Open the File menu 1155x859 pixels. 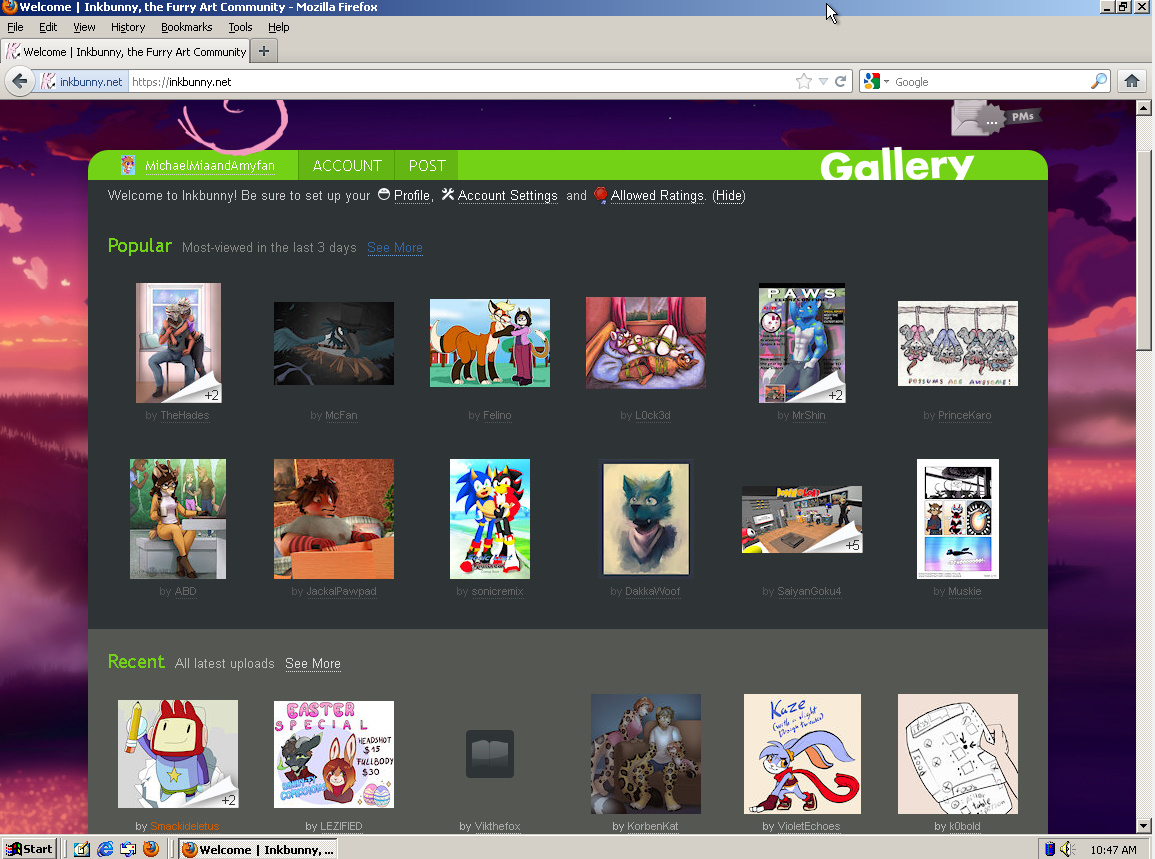point(15,27)
